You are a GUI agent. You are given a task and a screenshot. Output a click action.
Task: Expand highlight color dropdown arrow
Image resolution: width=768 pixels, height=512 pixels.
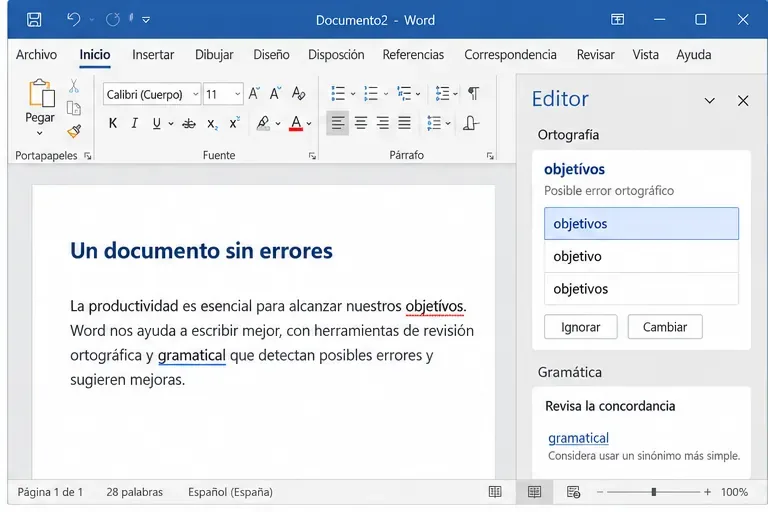[x=278, y=124]
